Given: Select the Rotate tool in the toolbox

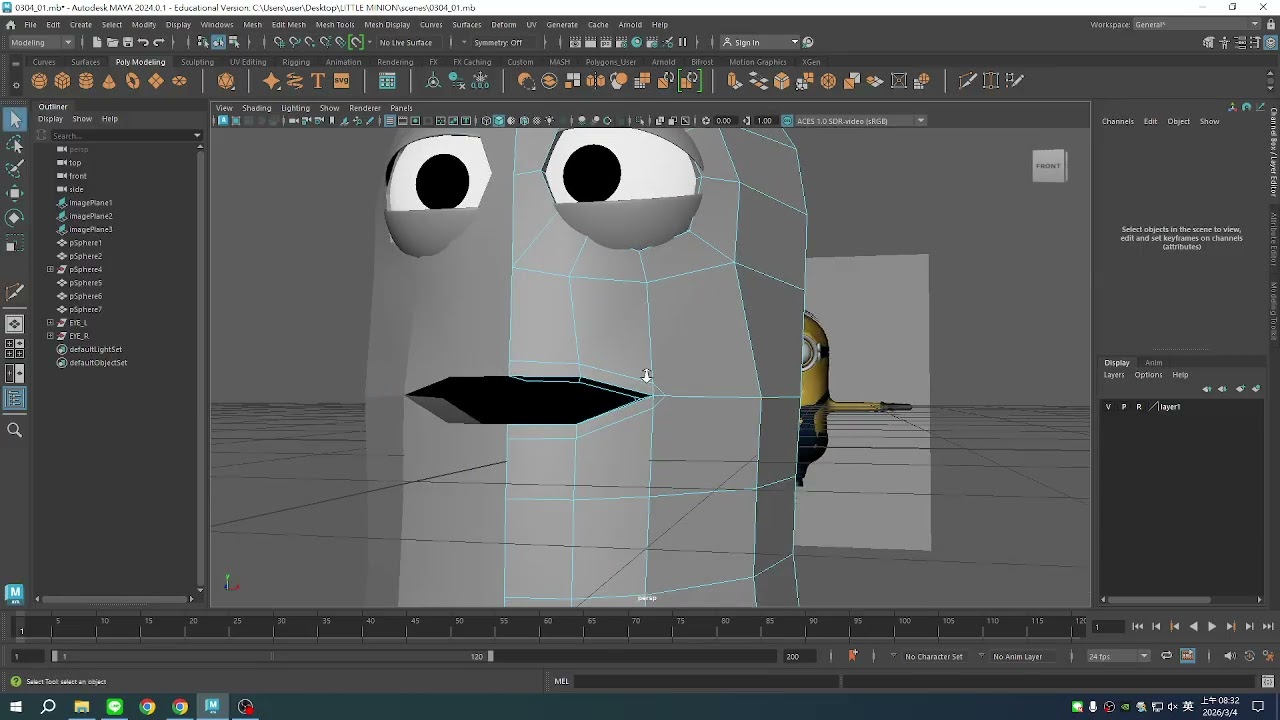Looking at the screenshot, I should click(14, 217).
